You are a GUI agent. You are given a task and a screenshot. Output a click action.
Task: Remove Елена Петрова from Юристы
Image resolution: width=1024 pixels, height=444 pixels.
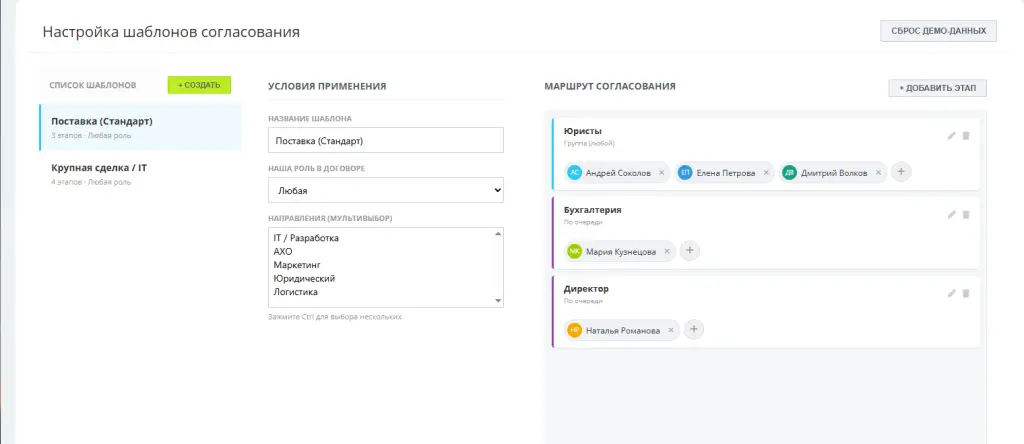click(767, 173)
